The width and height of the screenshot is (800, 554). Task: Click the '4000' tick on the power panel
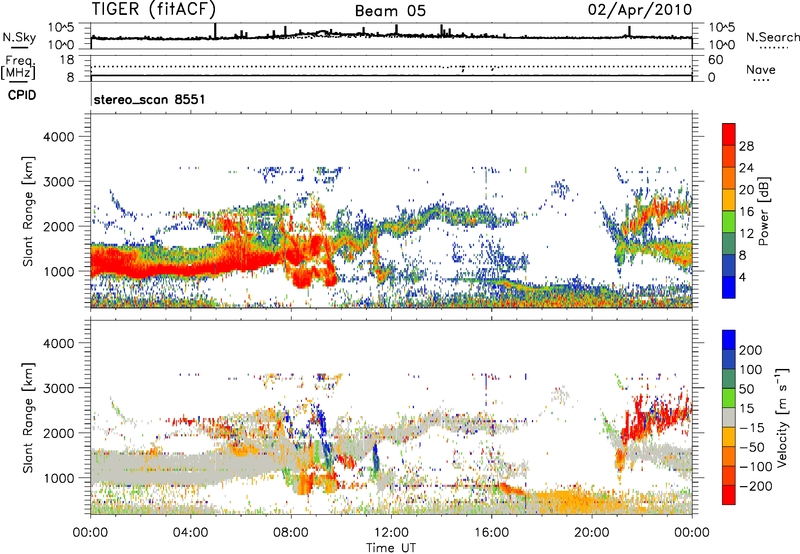(x=58, y=137)
